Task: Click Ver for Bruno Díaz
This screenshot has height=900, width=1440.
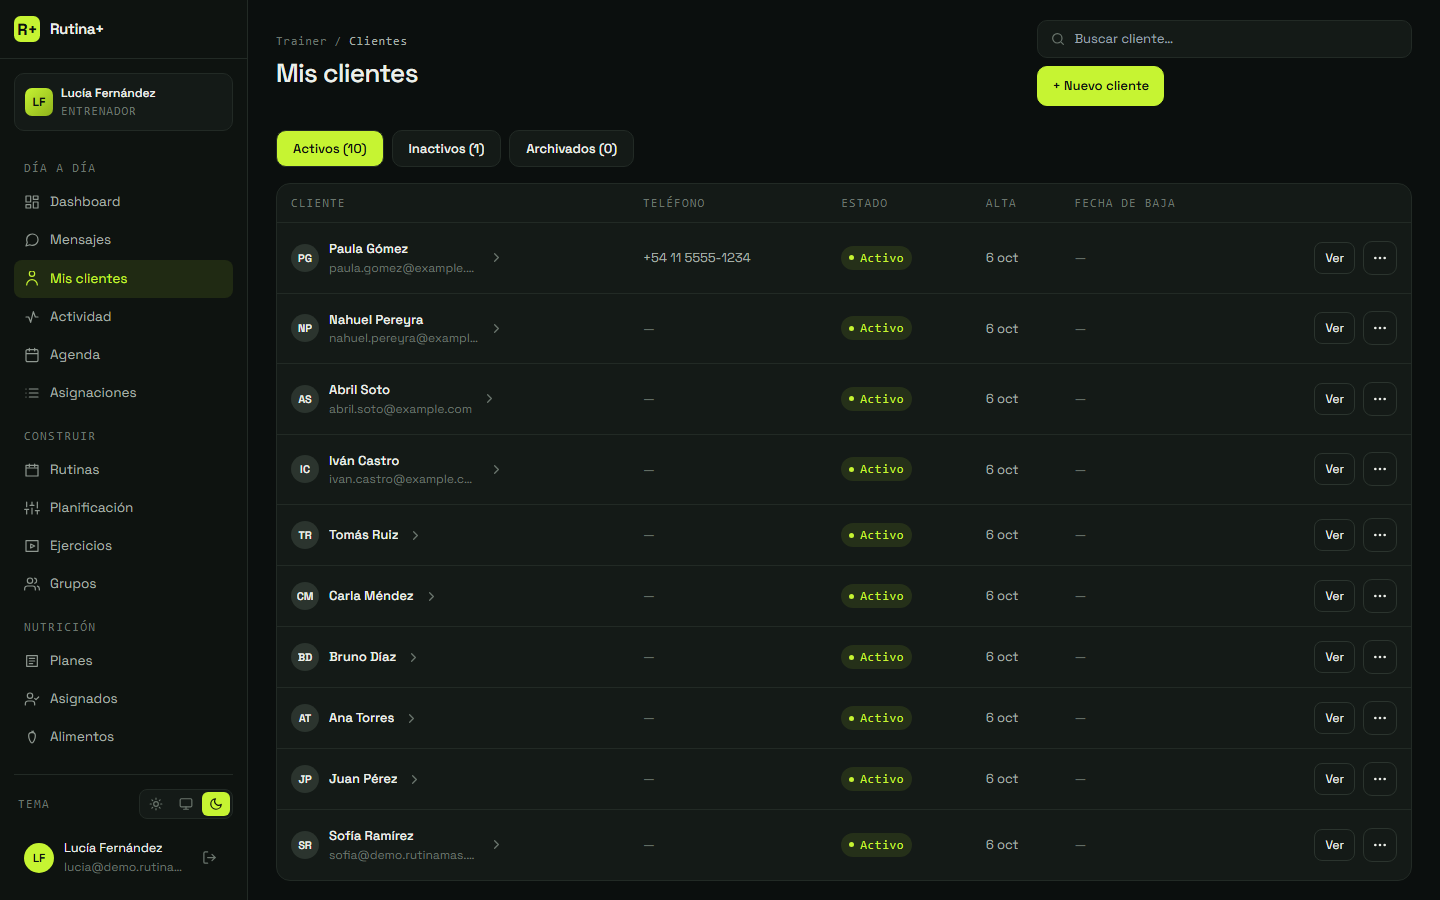Action: coord(1334,657)
